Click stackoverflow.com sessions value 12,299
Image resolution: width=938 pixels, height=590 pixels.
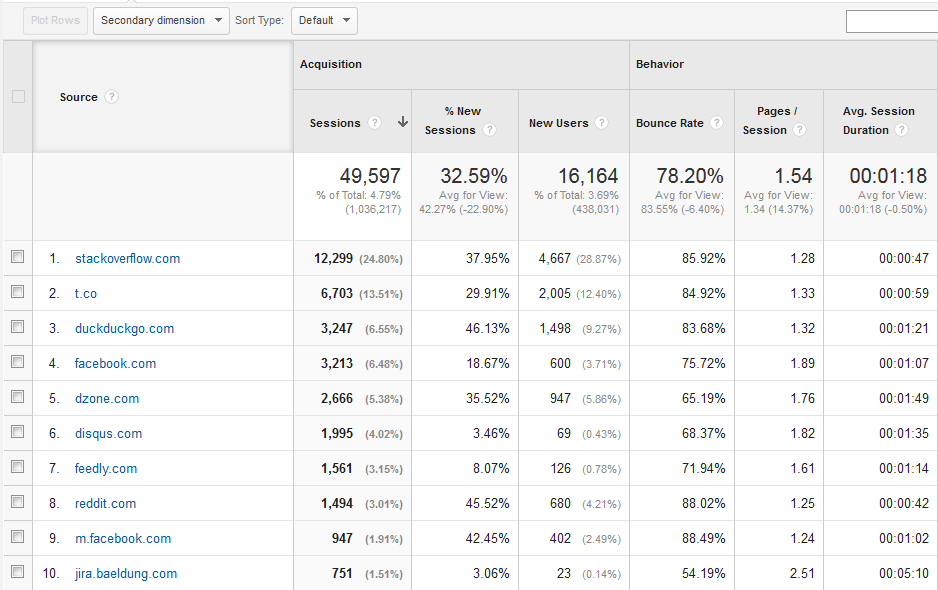(333, 258)
